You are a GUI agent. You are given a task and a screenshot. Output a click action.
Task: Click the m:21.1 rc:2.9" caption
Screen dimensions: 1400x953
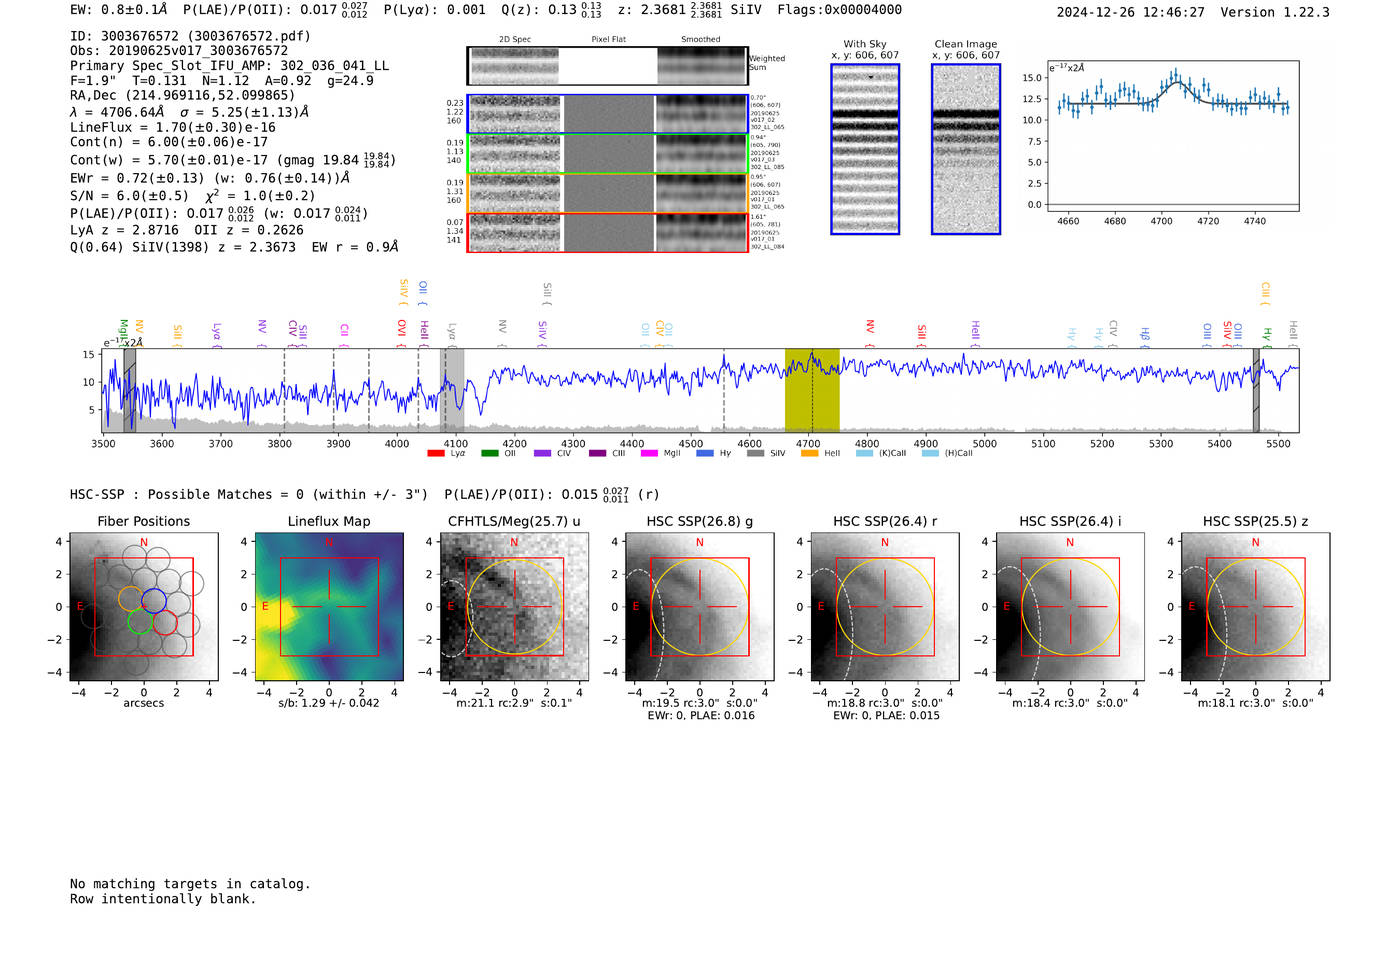(514, 703)
